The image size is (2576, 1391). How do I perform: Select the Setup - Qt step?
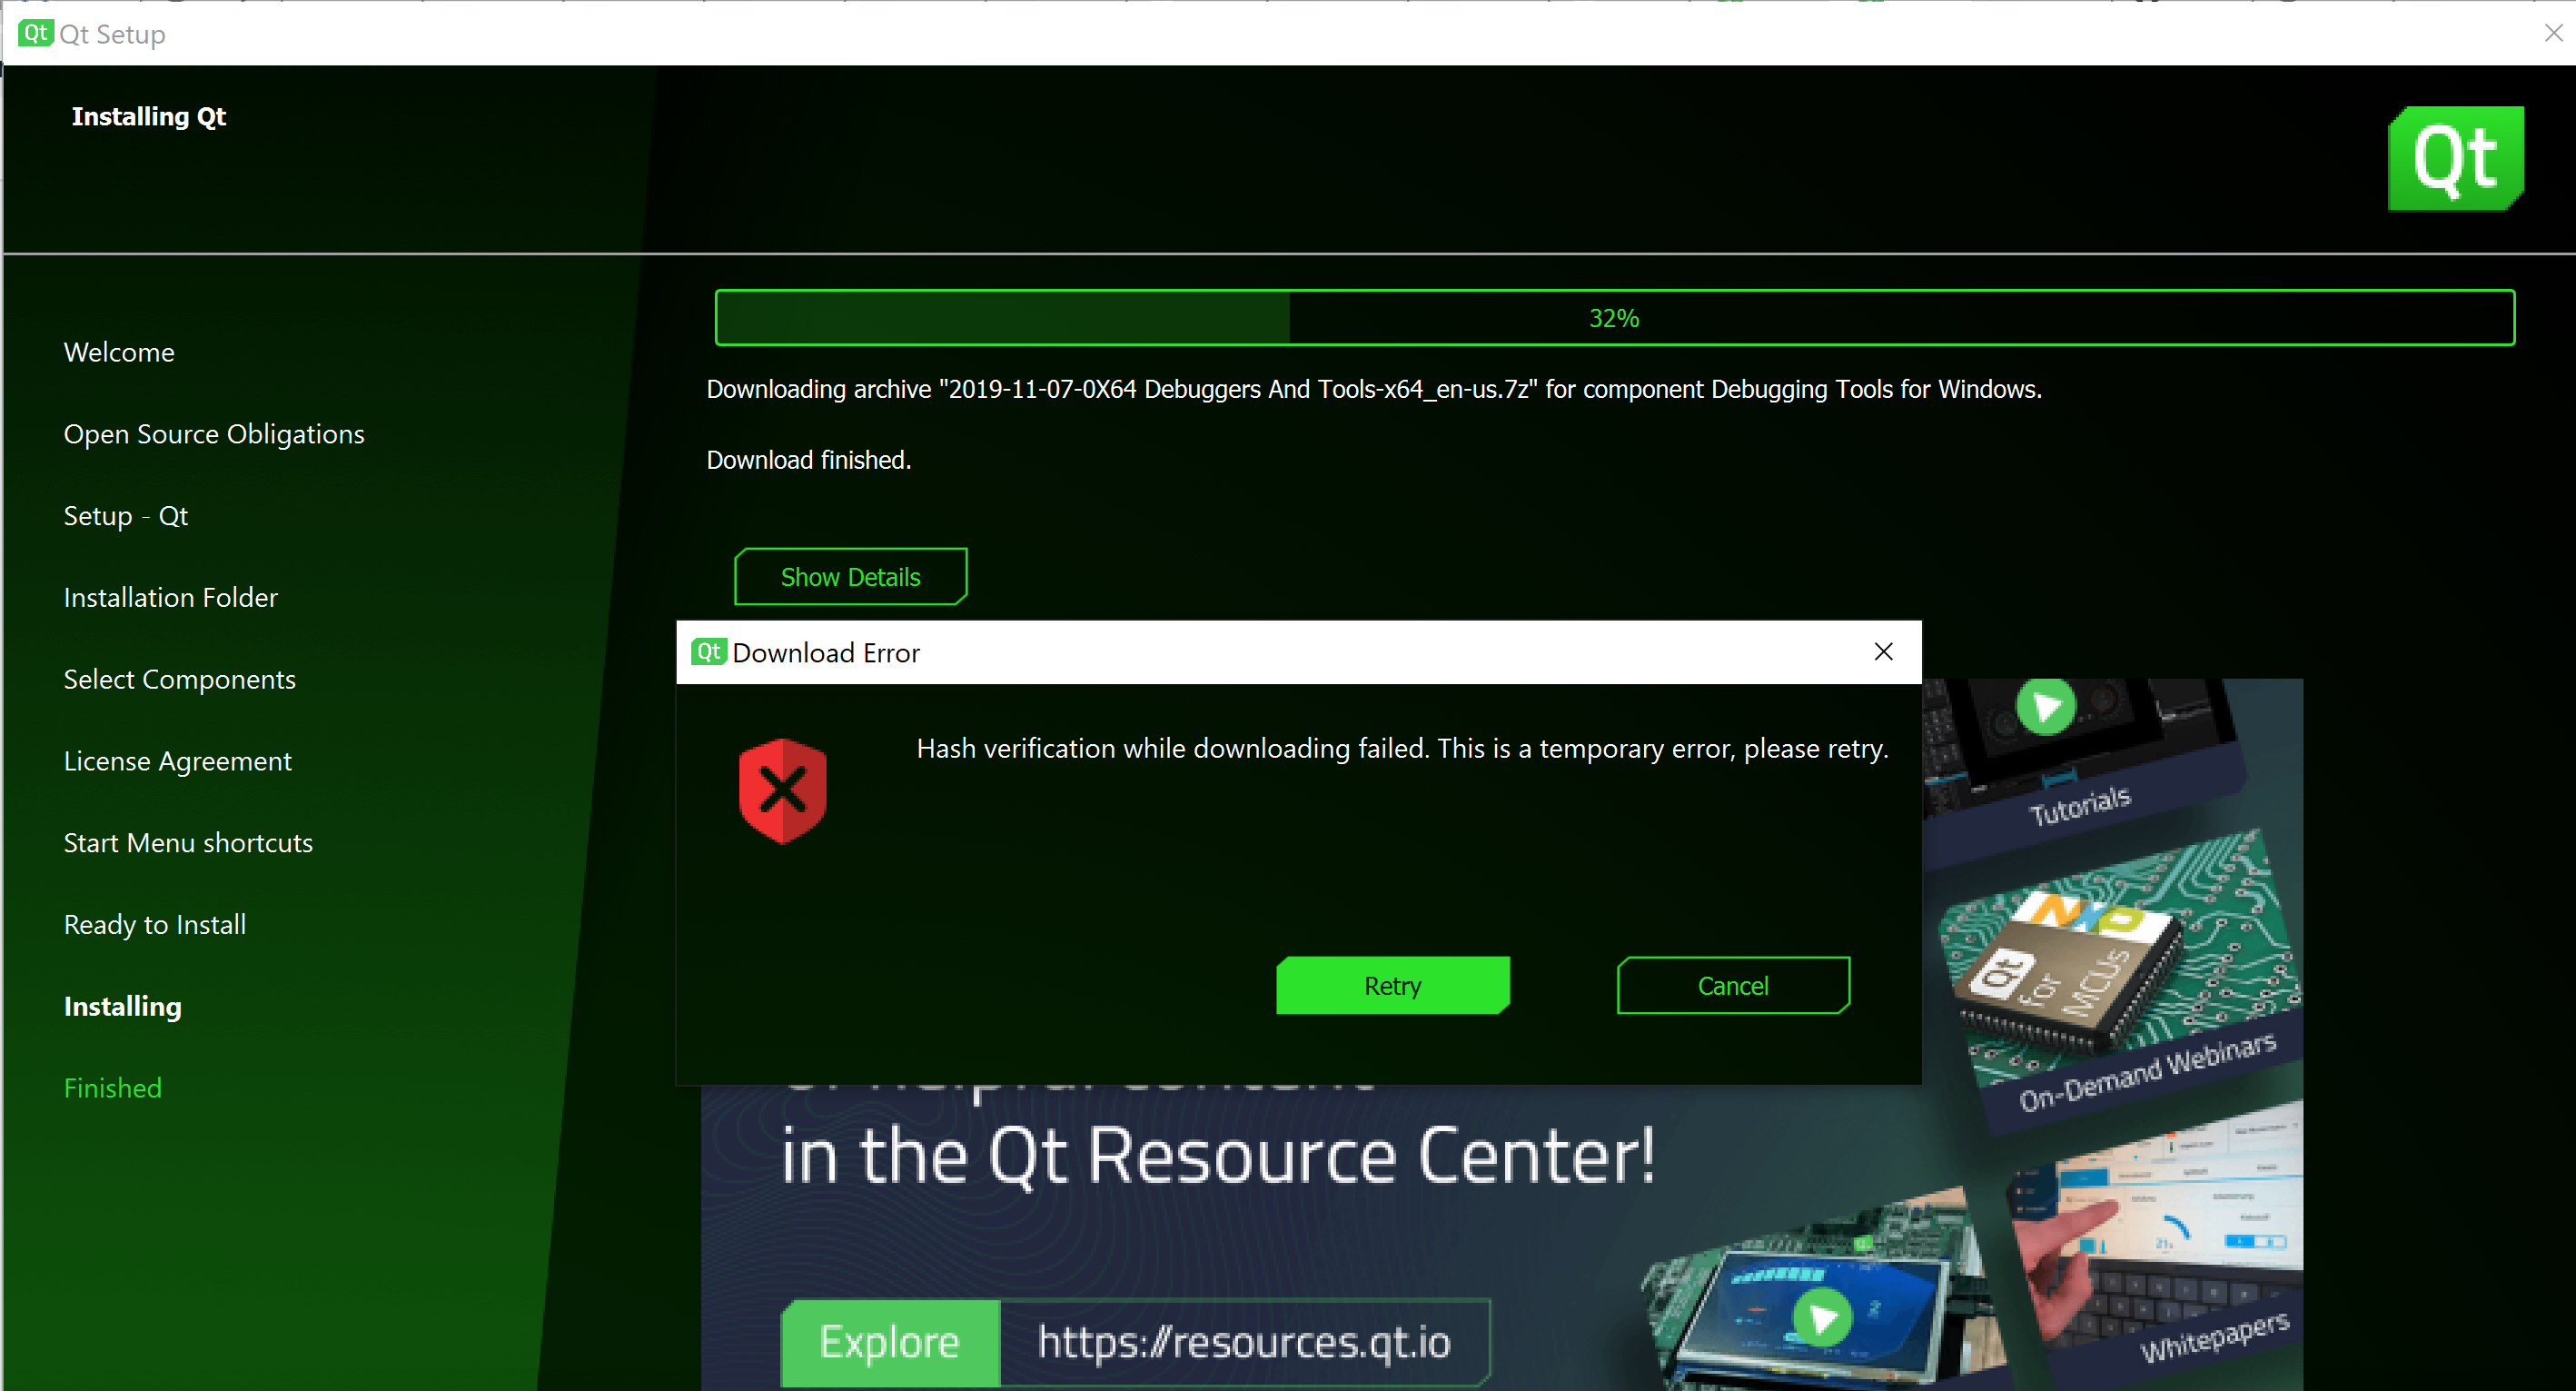click(x=126, y=516)
